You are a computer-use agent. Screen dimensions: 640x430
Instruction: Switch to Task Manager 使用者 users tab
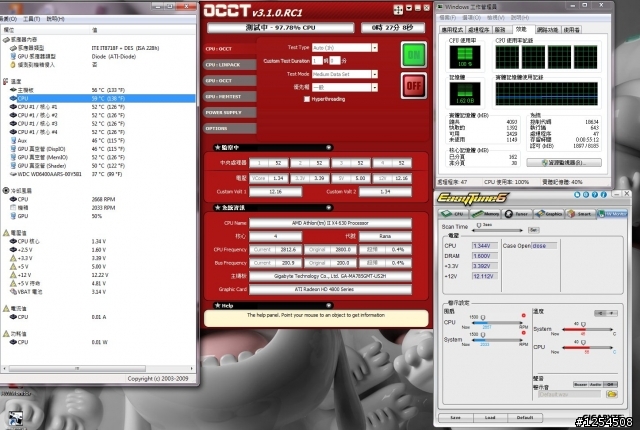[x=571, y=30]
